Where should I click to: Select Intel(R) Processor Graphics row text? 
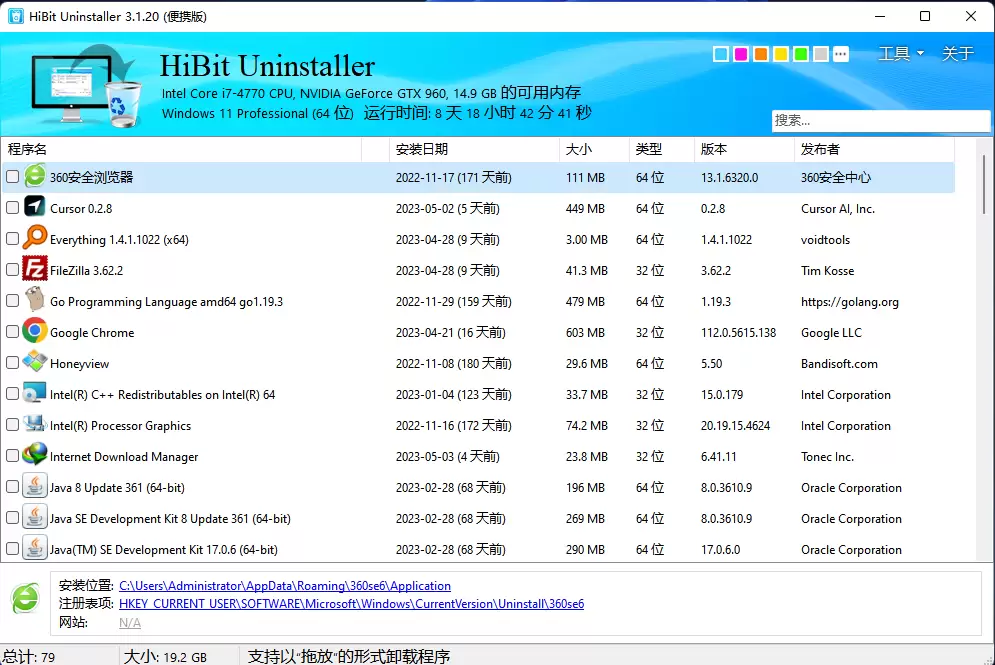click(x=121, y=426)
